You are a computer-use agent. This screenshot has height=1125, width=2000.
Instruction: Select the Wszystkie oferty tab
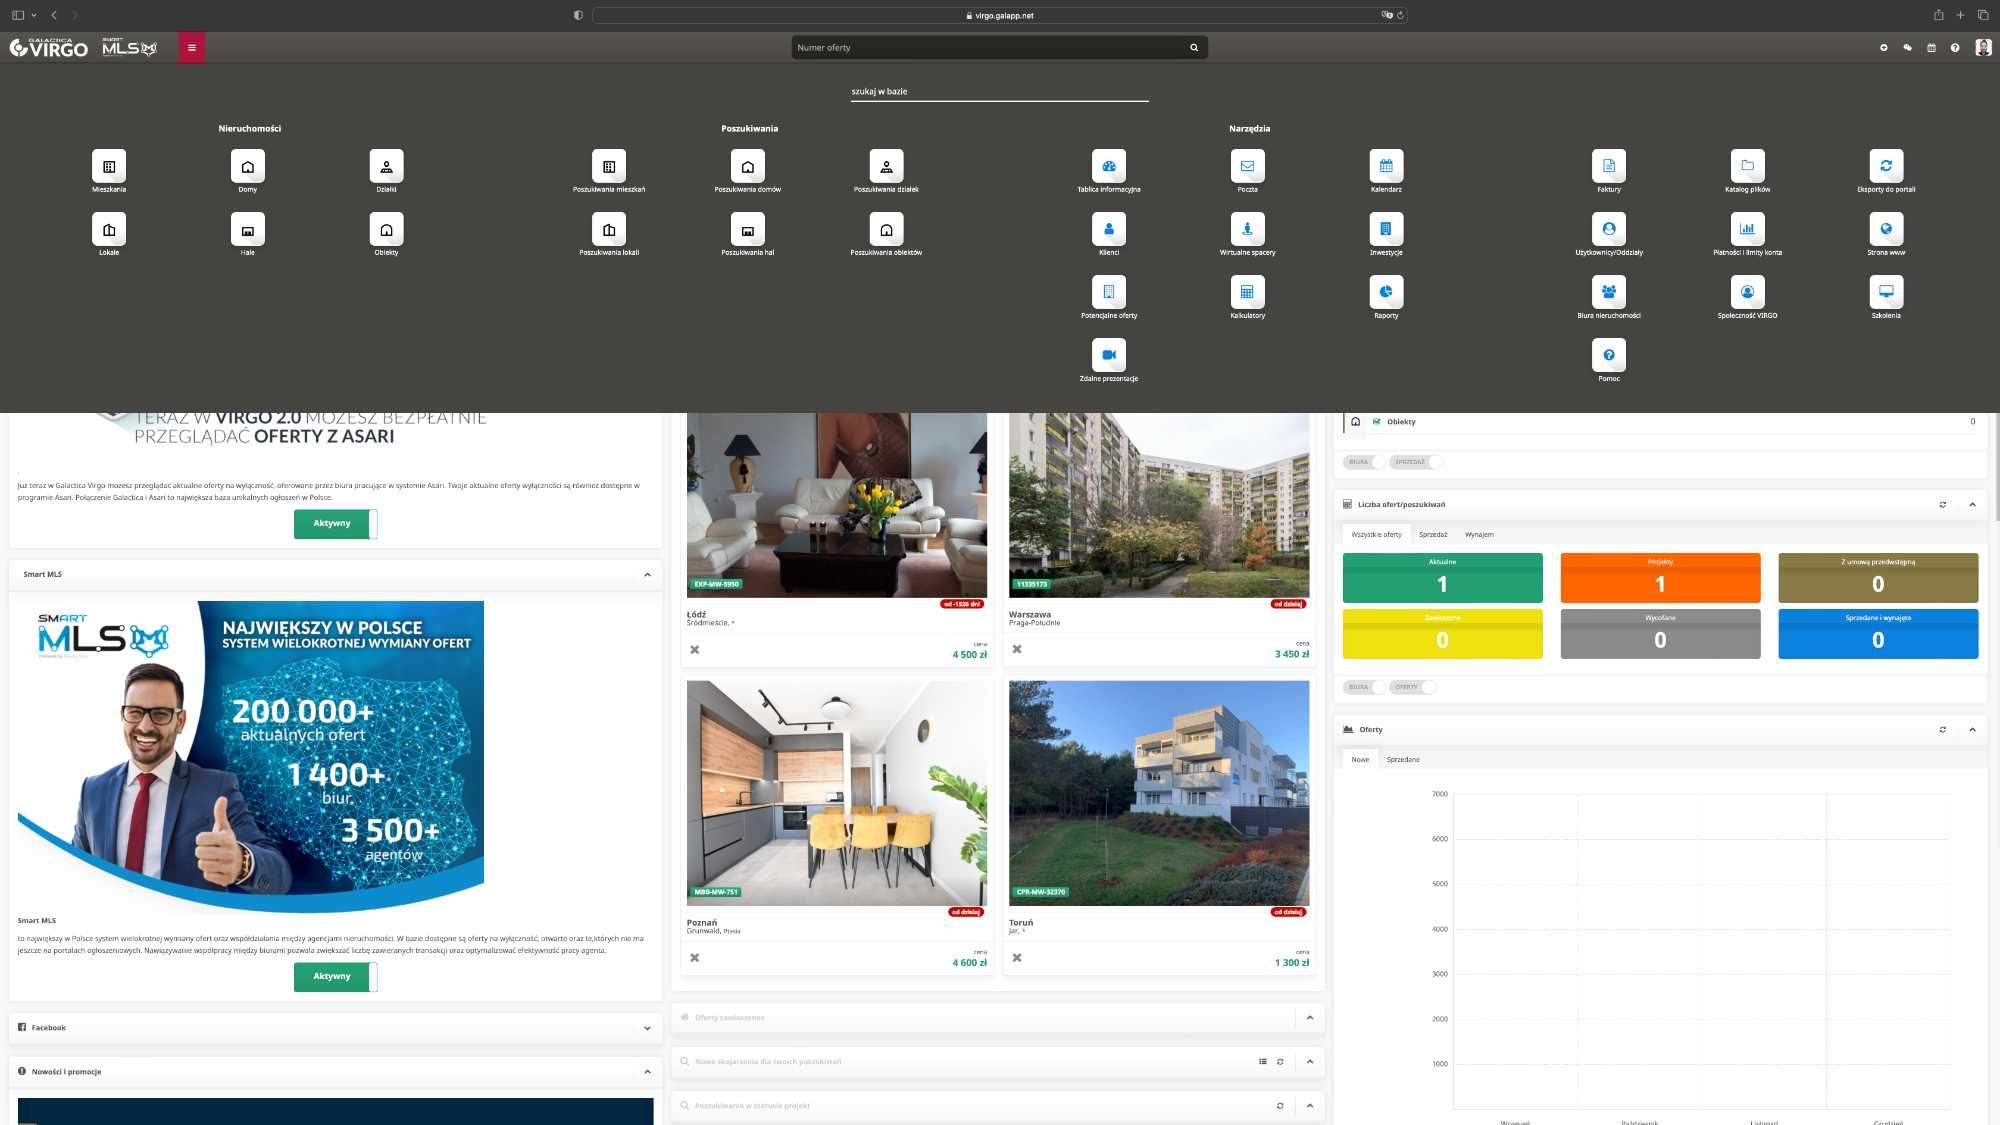pos(1376,535)
